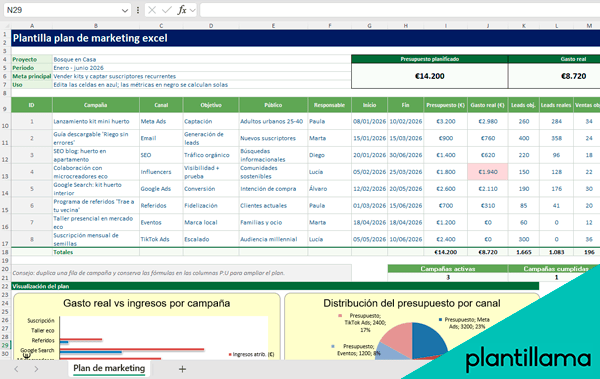Click the Canal column header
The width and height of the screenshot is (600, 379).
tap(161, 105)
